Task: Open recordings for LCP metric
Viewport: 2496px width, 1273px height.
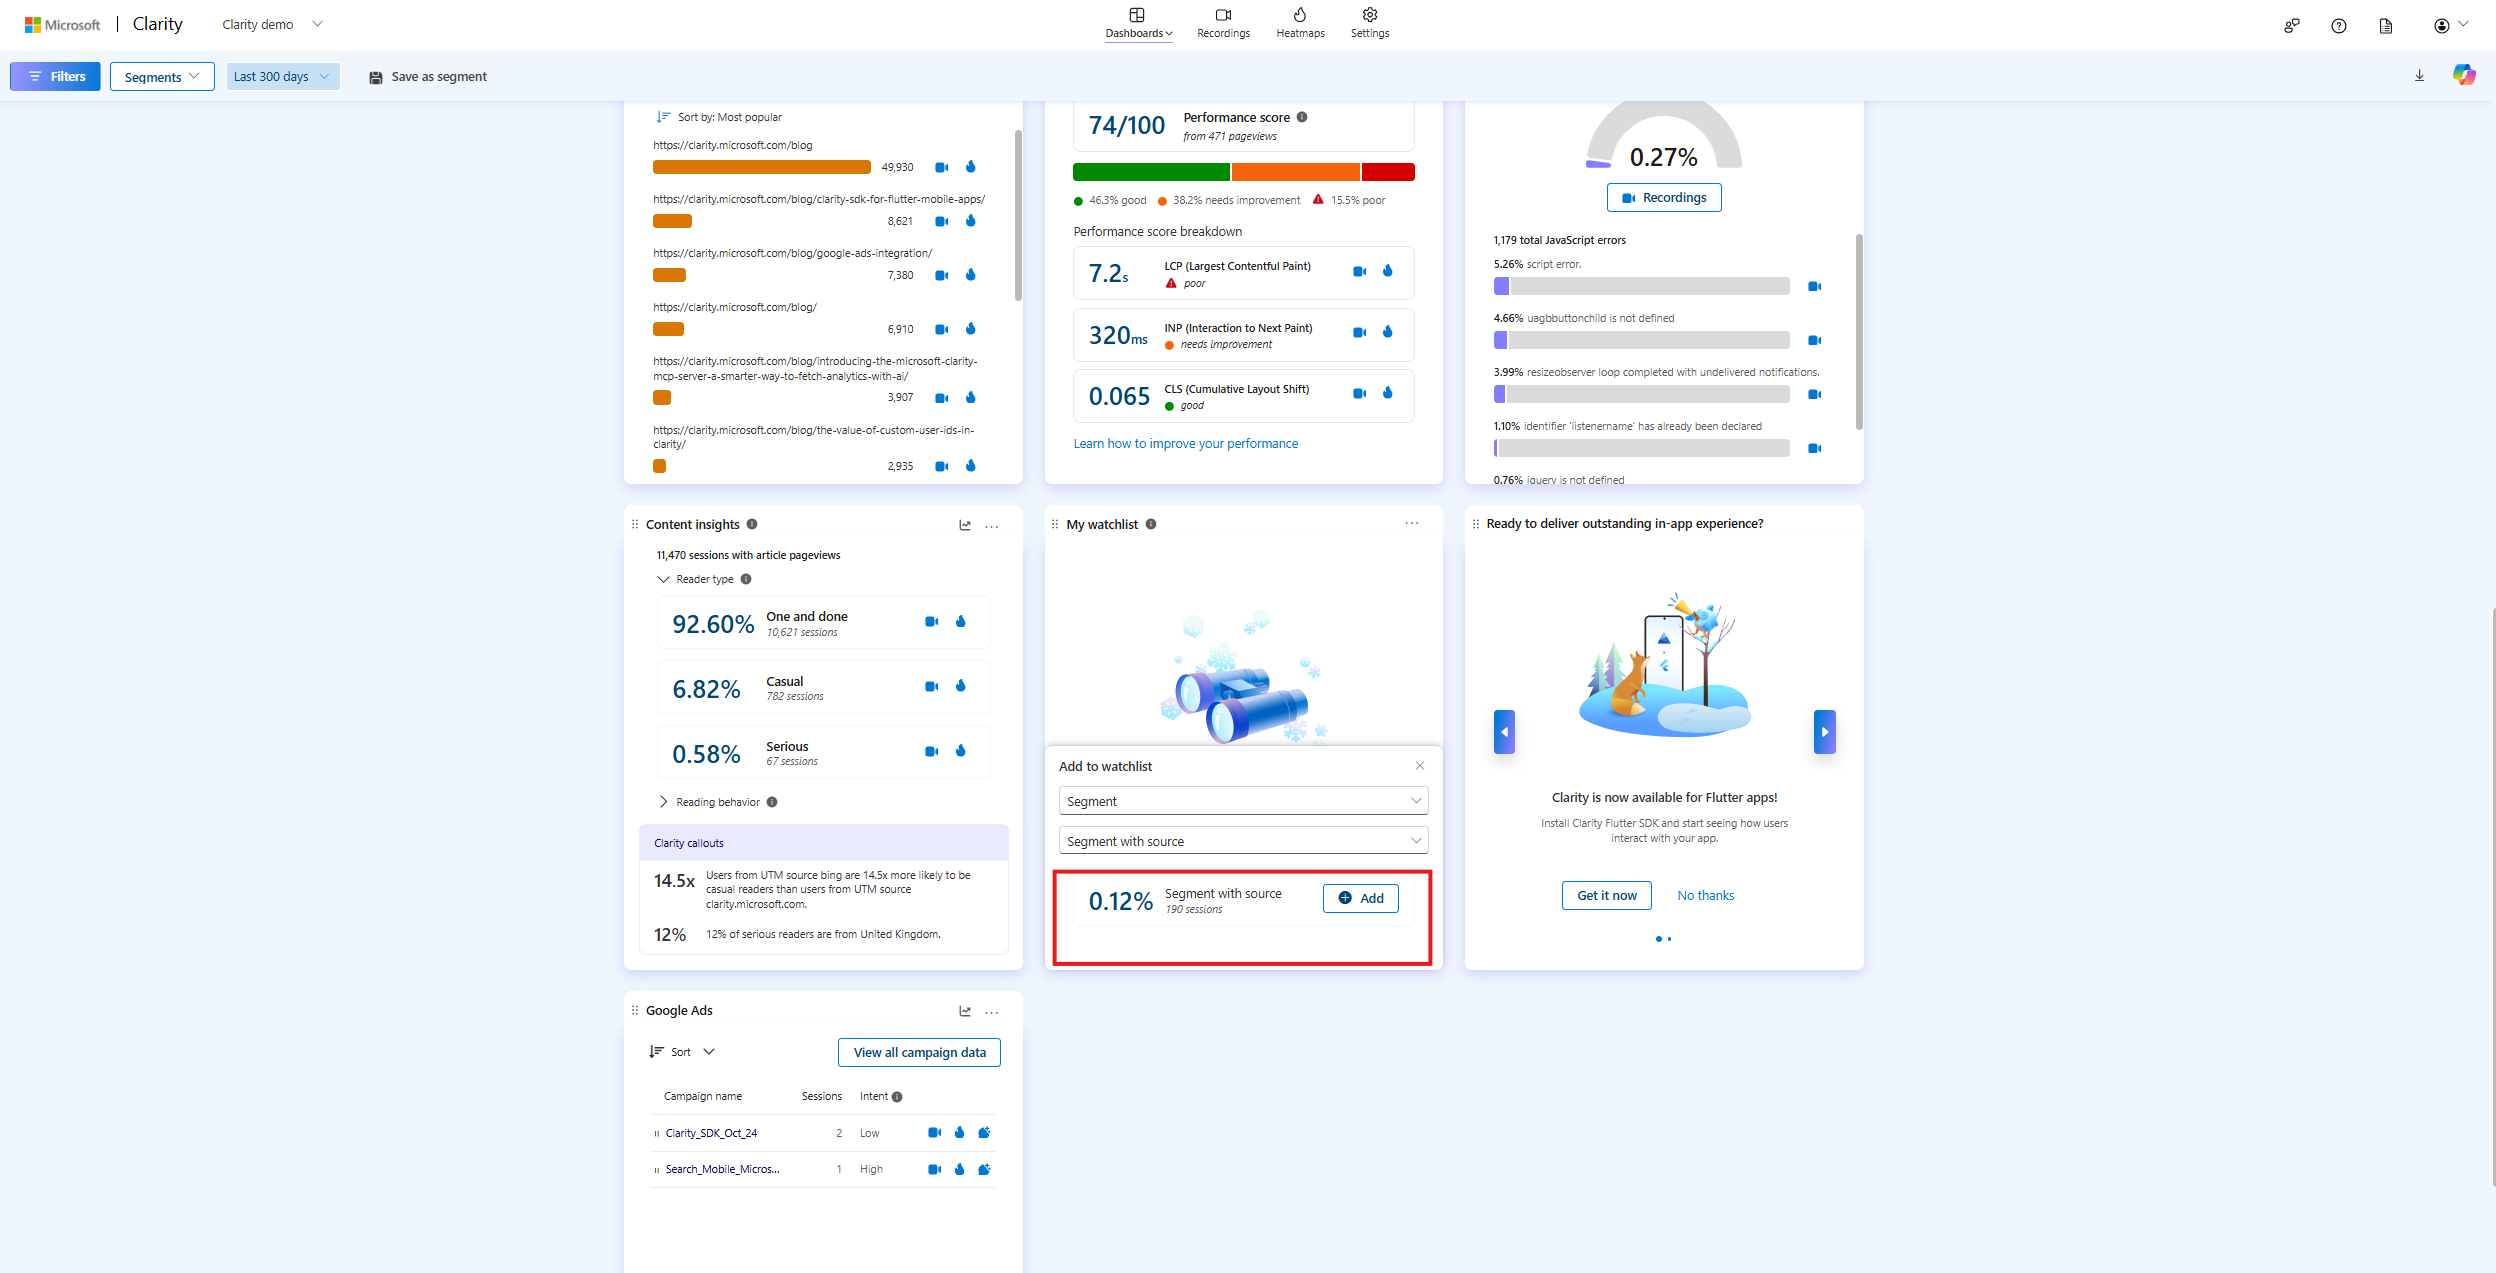Action: (x=1359, y=272)
